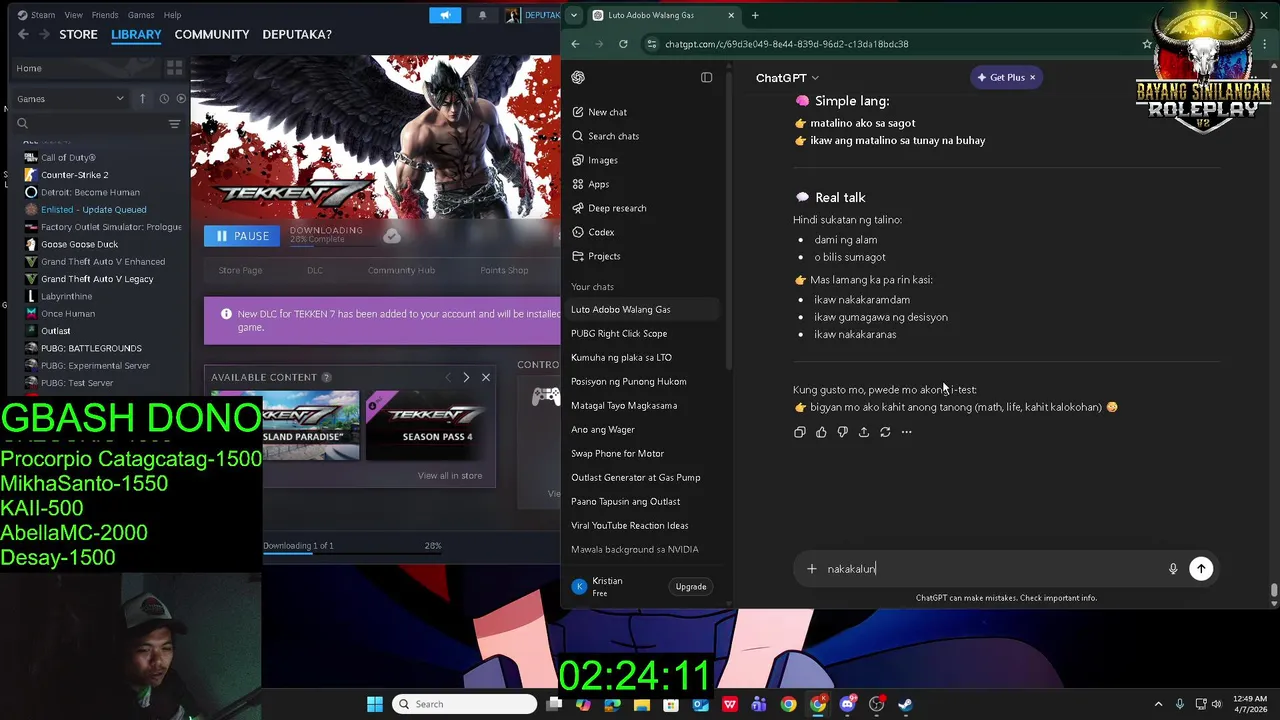Image resolution: width=1280 pixels, height=720 pixels.
Task: Close the Available Content panel
Action: pyautogui.click(x=486, y=377)
